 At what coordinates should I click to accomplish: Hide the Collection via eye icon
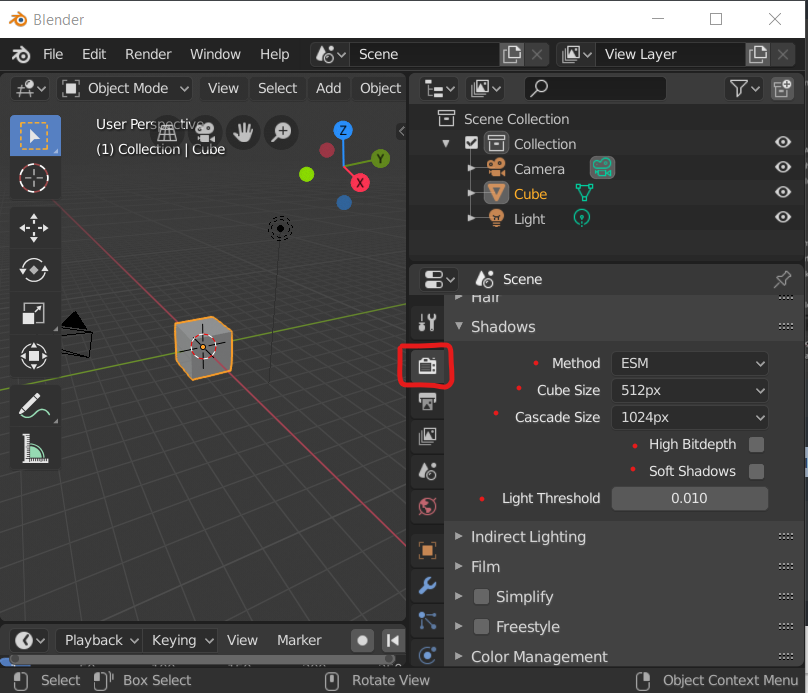[x=783, y=142]
